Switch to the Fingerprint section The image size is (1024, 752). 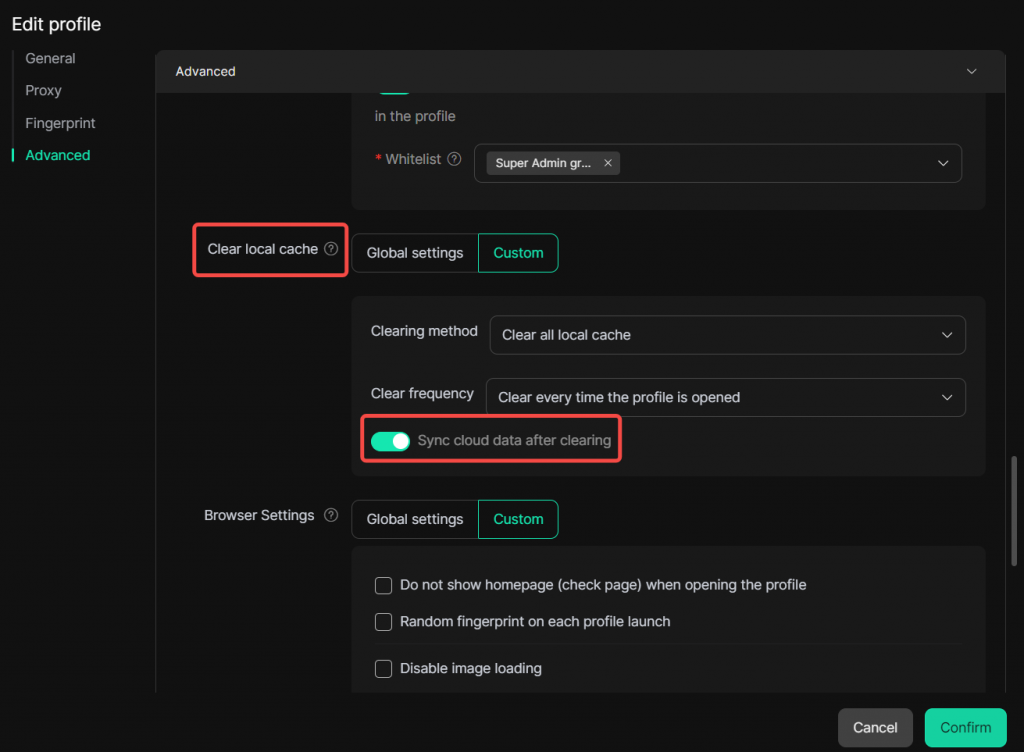[60, 123]
